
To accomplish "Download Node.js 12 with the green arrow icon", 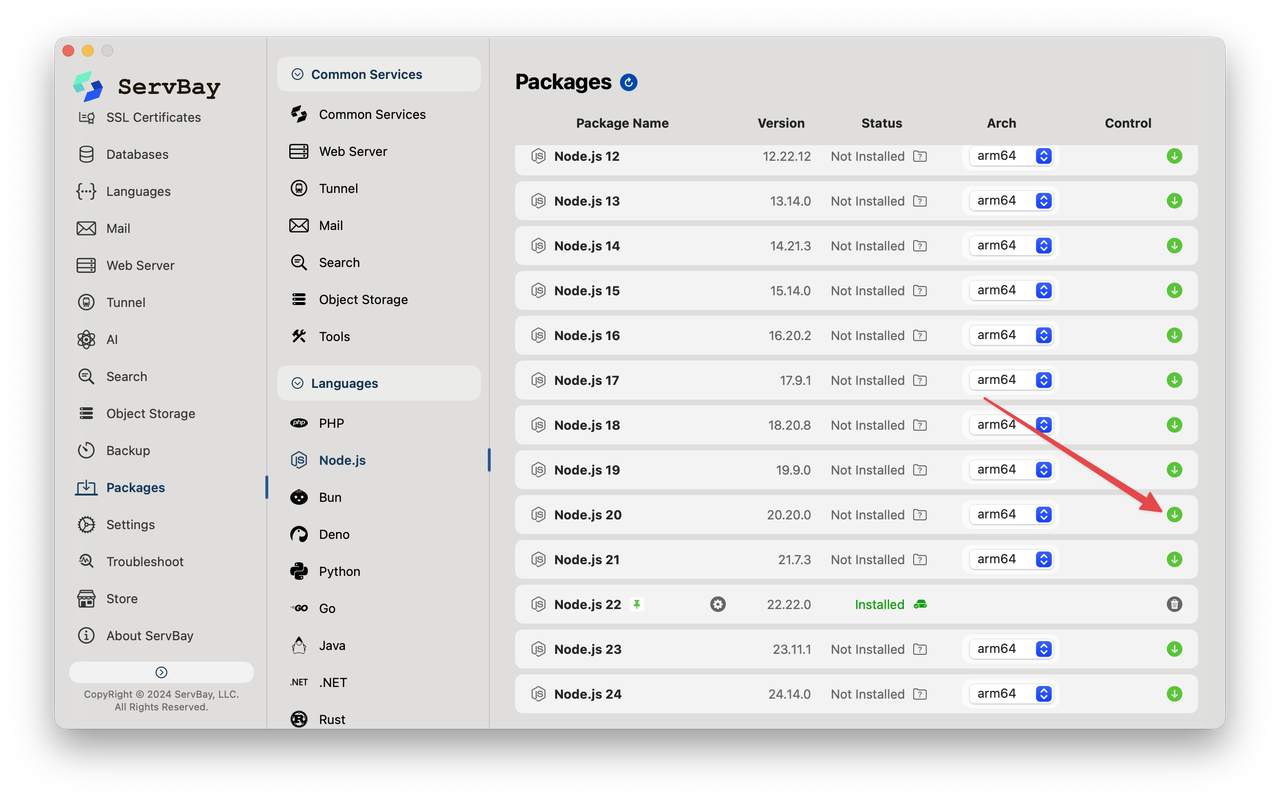I will [x=1174, y=156].
